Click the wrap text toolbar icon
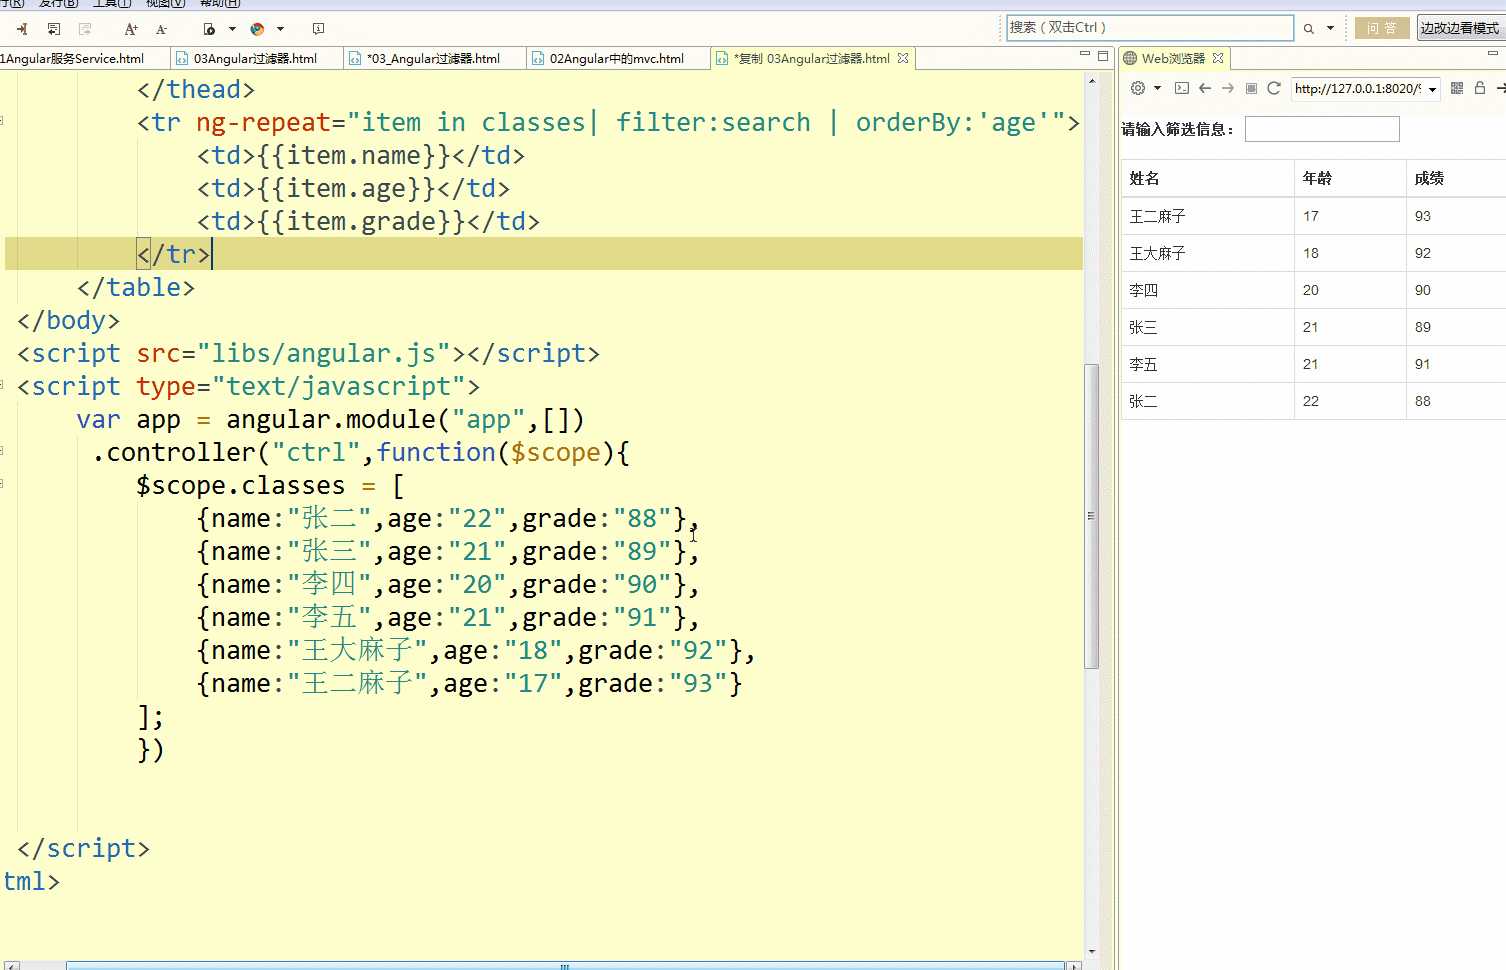1506x970 pixels. [54, 29]
